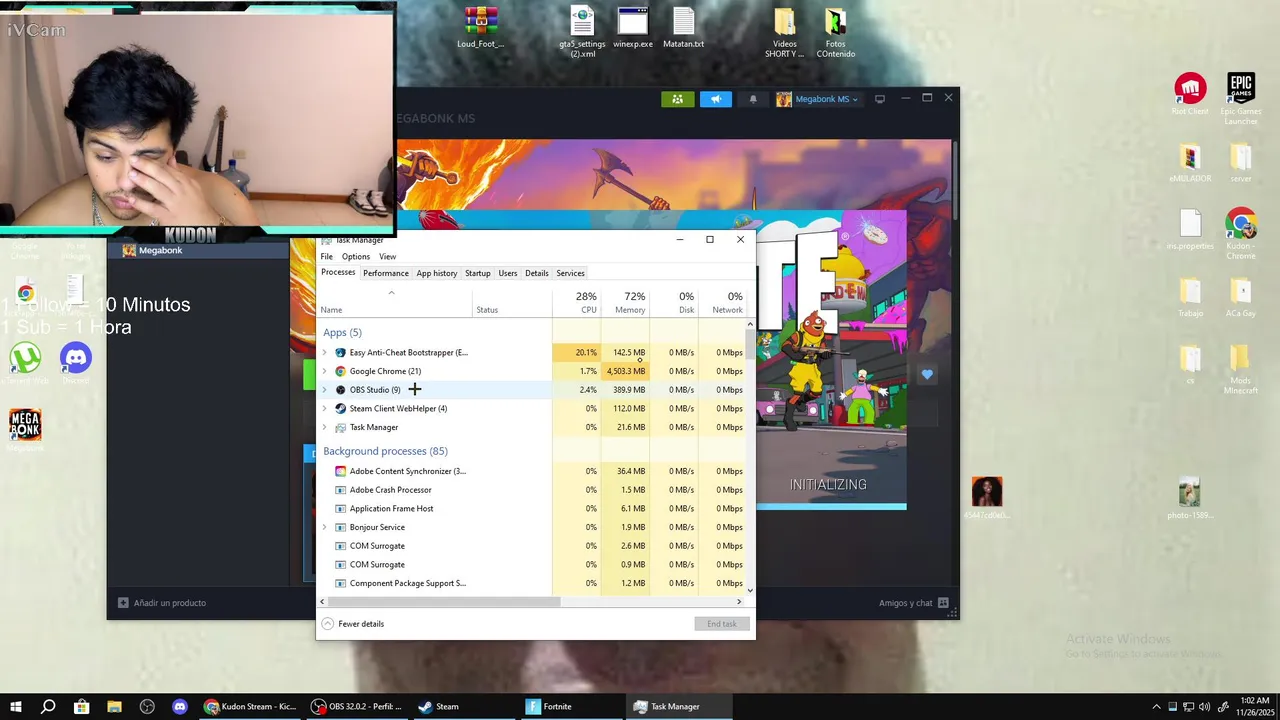1280x720 pixels.
Task: Expand Task Manager process row
Action: (x=324, y=427)
